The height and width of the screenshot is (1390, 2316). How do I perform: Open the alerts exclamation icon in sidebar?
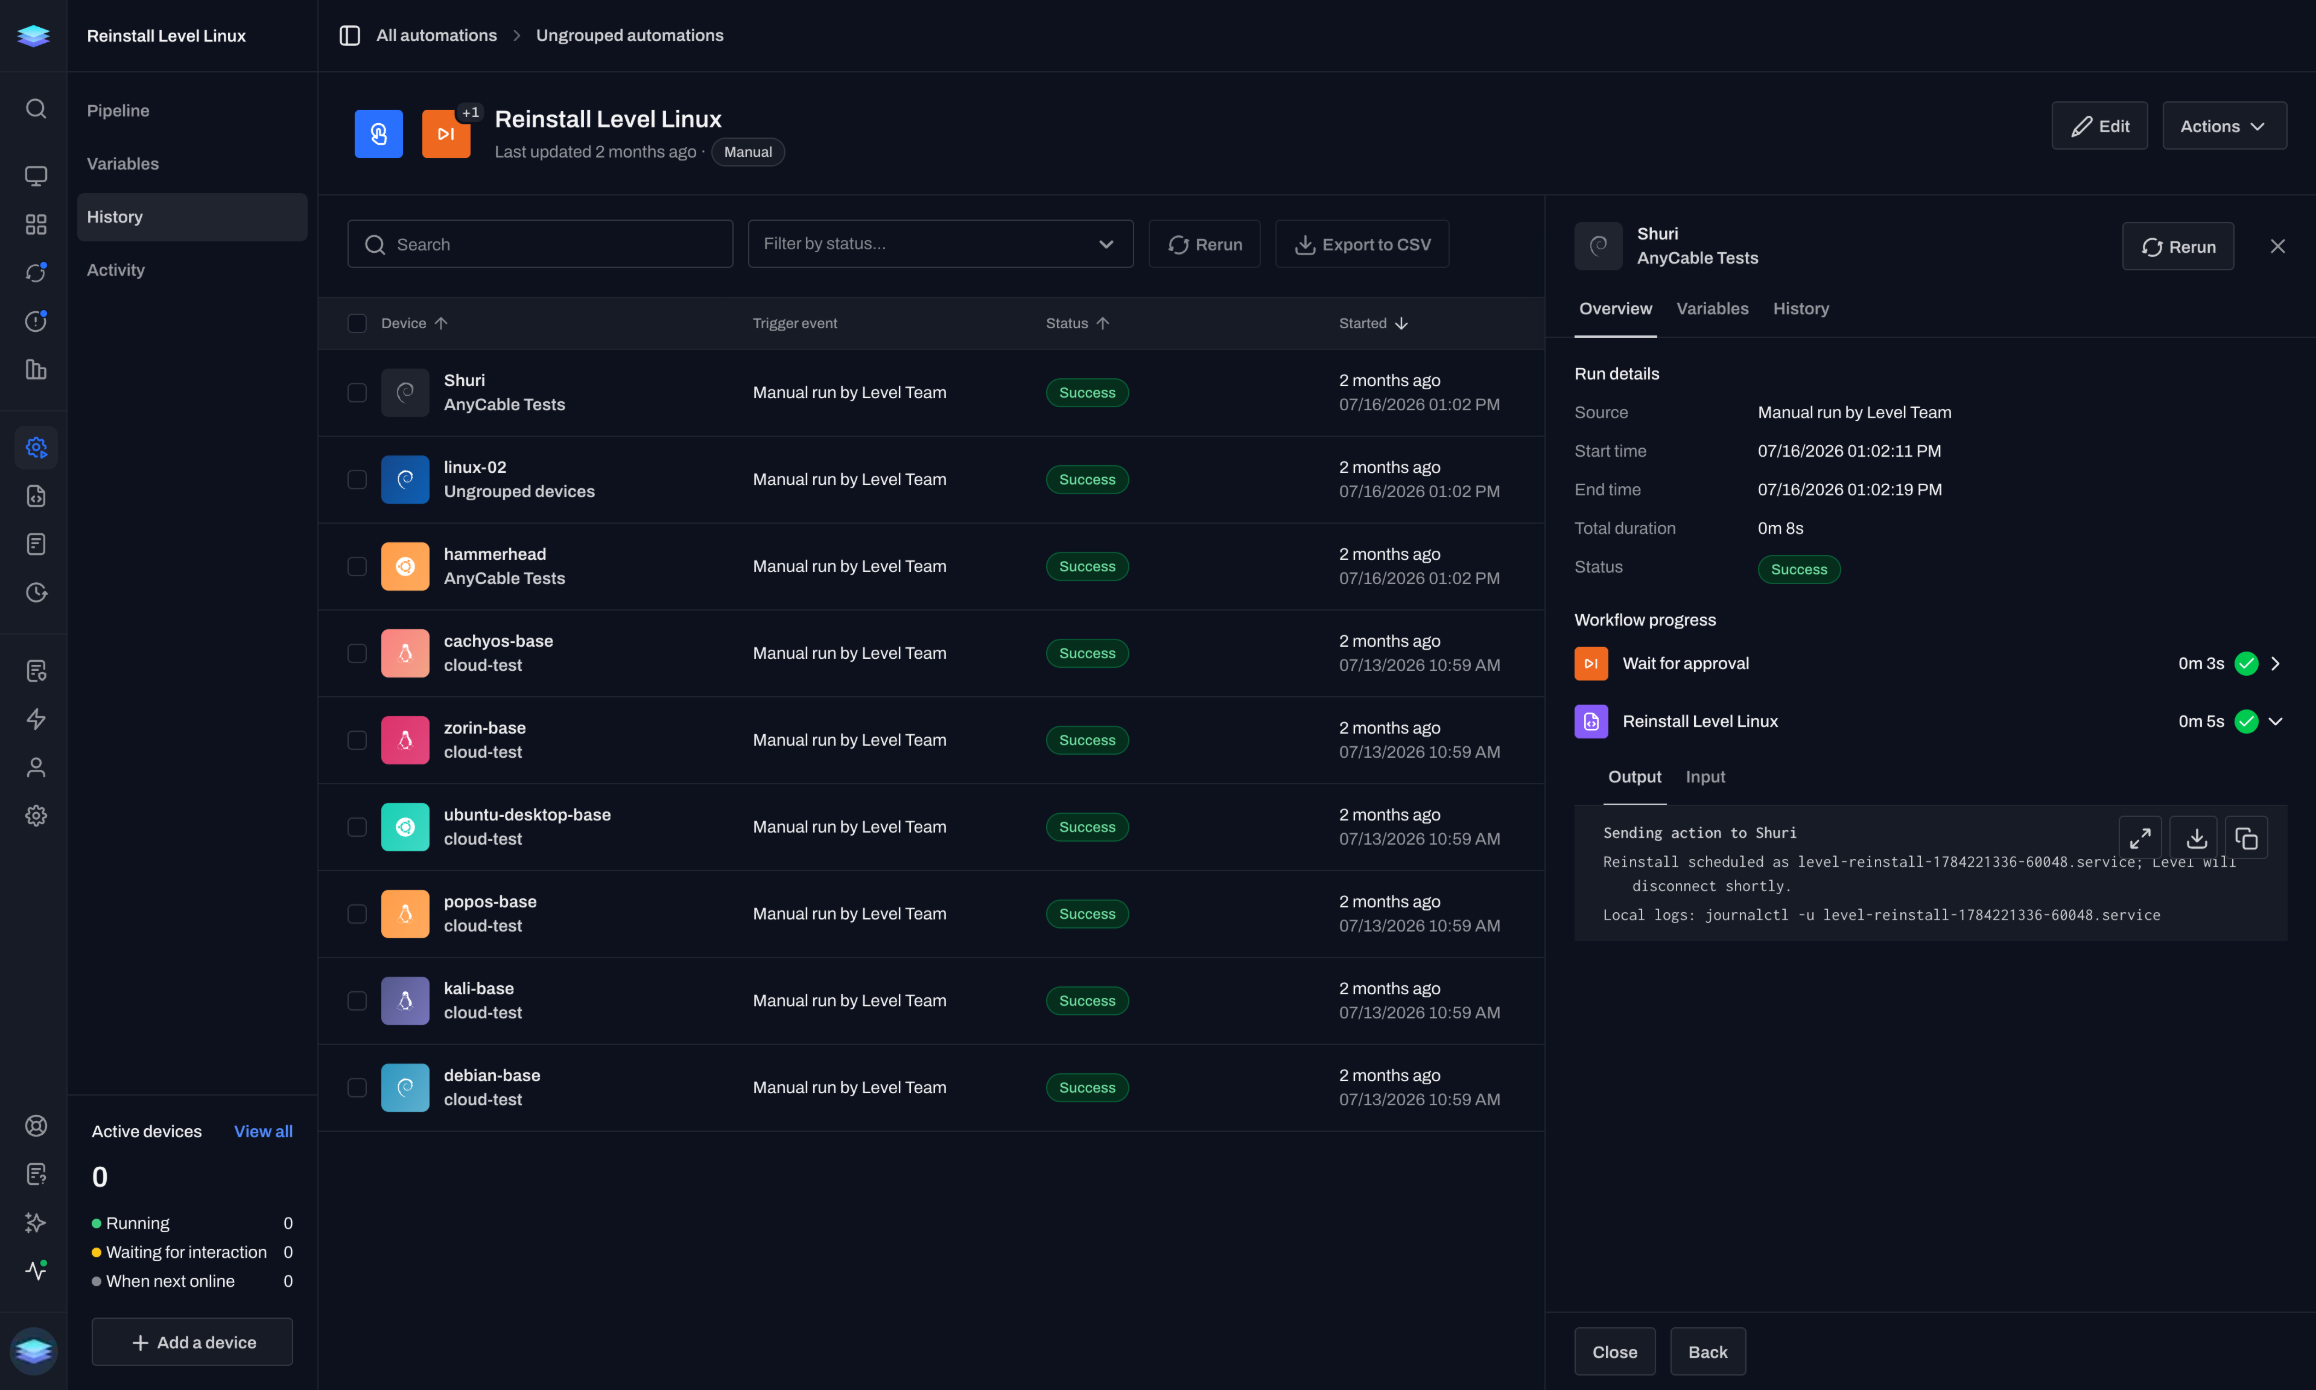click(36, 321)
